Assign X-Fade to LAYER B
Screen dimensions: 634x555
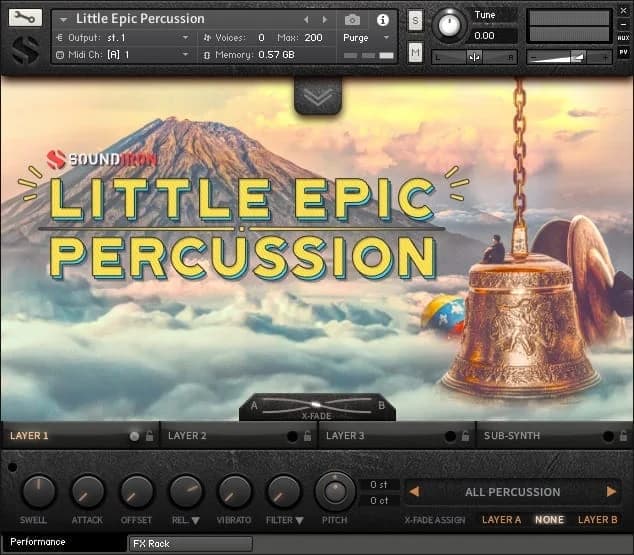(x=598, y=520)
